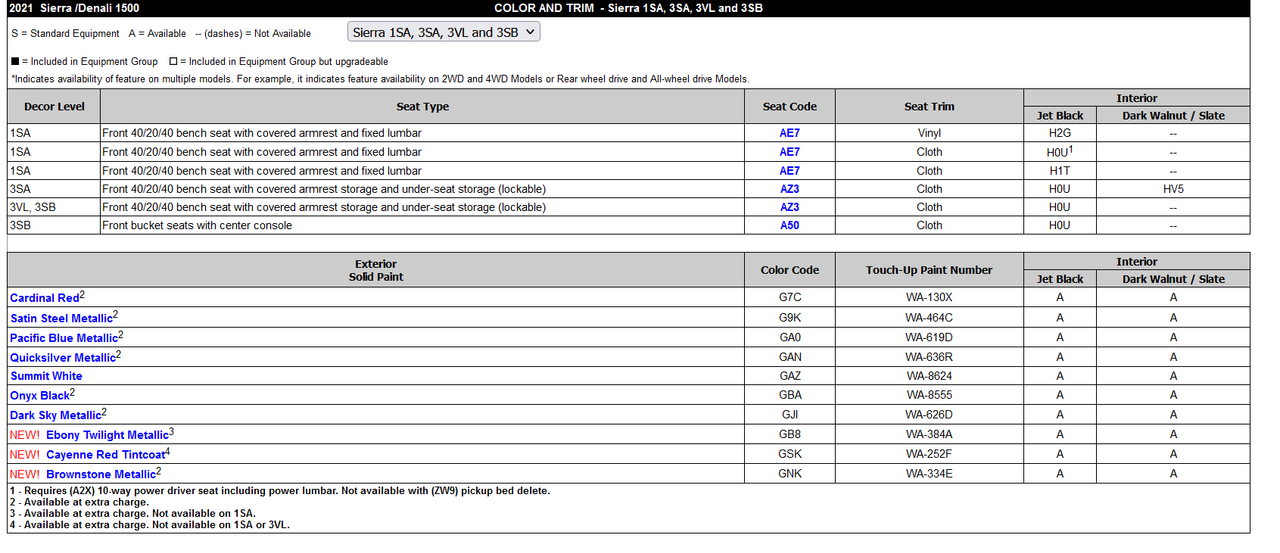Click footnote 4 about 1SA or 3VL
Image resolution: width=1280 pixels, height=553 pixels.
coord(150,525)
